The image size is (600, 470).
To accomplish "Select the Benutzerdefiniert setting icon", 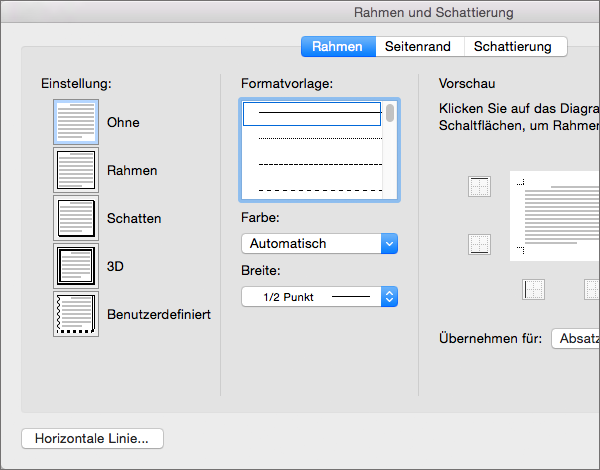I will tap(76, 314).
